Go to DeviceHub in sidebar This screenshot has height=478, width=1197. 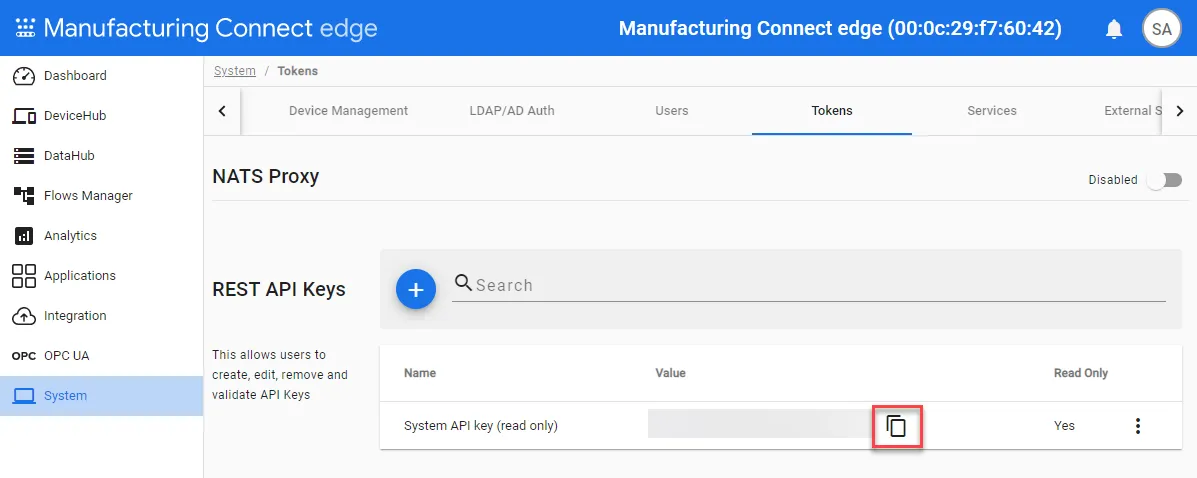point(102,115)
